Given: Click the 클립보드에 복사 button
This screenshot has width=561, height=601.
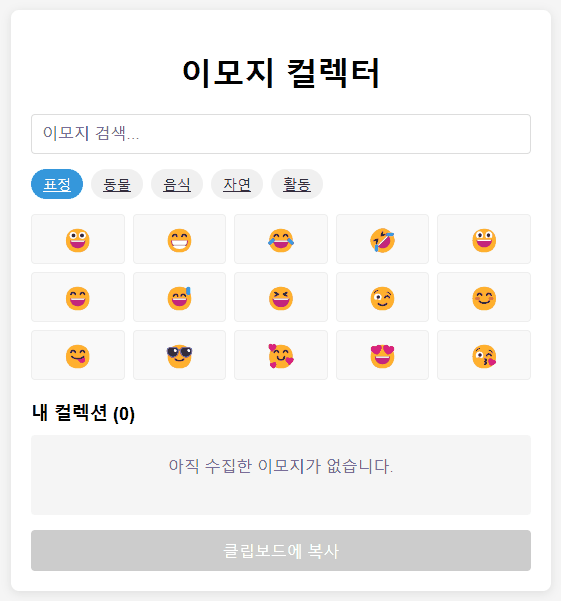Looking at the screenshot, I should click(x=281, y=550).
